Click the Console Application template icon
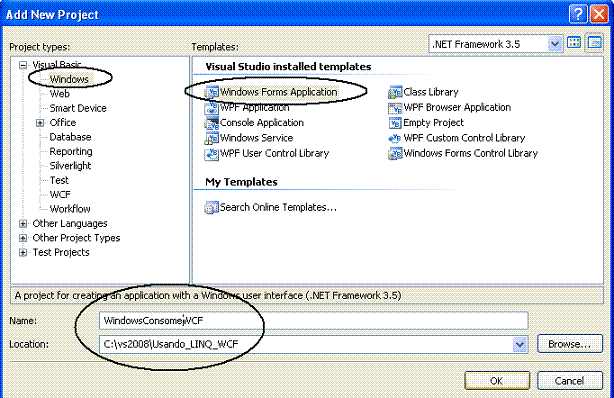 tap(211, 123)
